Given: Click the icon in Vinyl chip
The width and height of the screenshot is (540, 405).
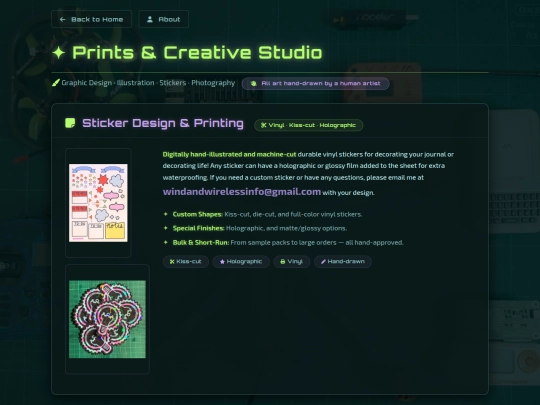Looking at the screenshot, I should click(283, 262).
